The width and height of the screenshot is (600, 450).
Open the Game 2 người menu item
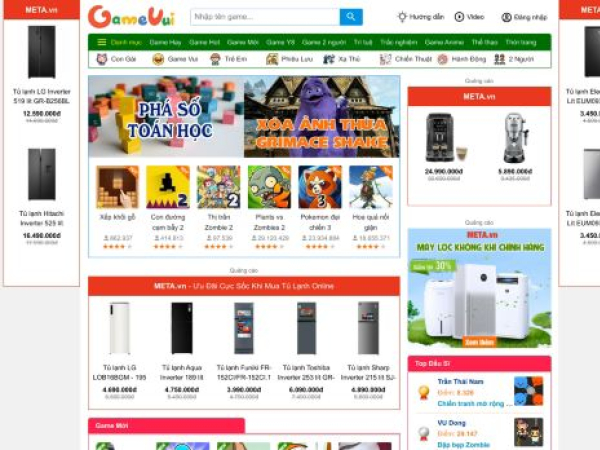[x=324, y=42]
